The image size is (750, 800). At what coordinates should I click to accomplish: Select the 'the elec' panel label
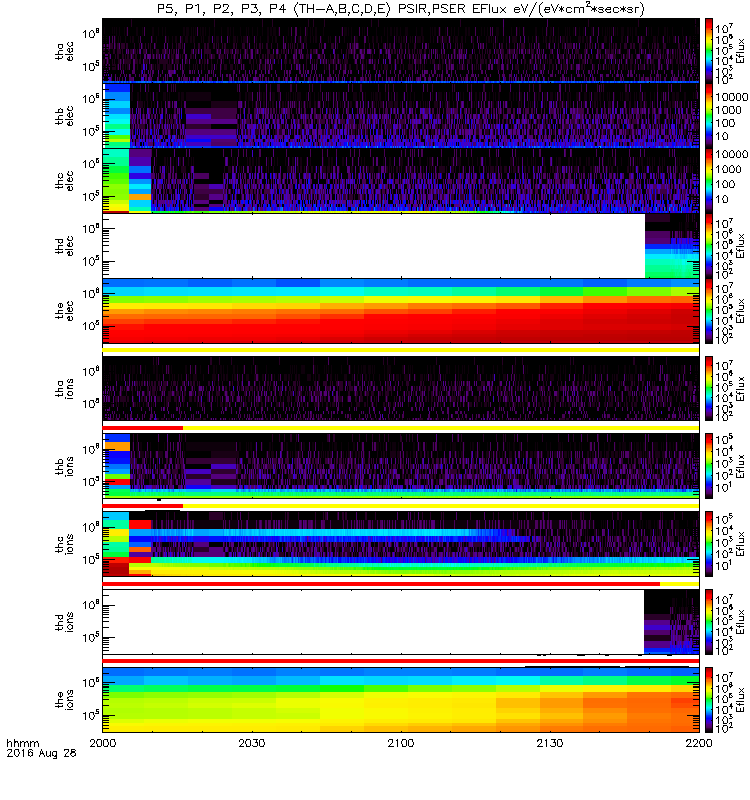(x=65, y=310)
